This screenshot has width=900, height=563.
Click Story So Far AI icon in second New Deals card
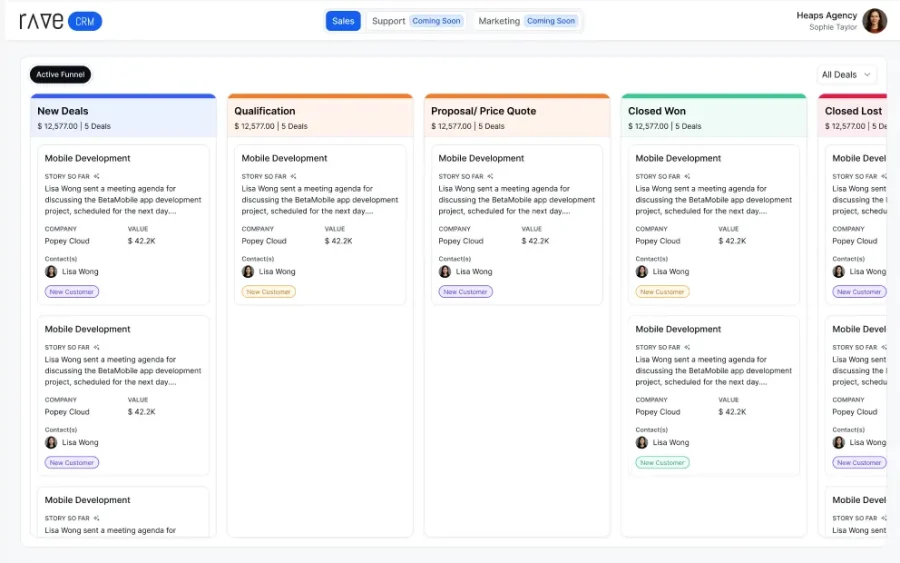[96, 347]
